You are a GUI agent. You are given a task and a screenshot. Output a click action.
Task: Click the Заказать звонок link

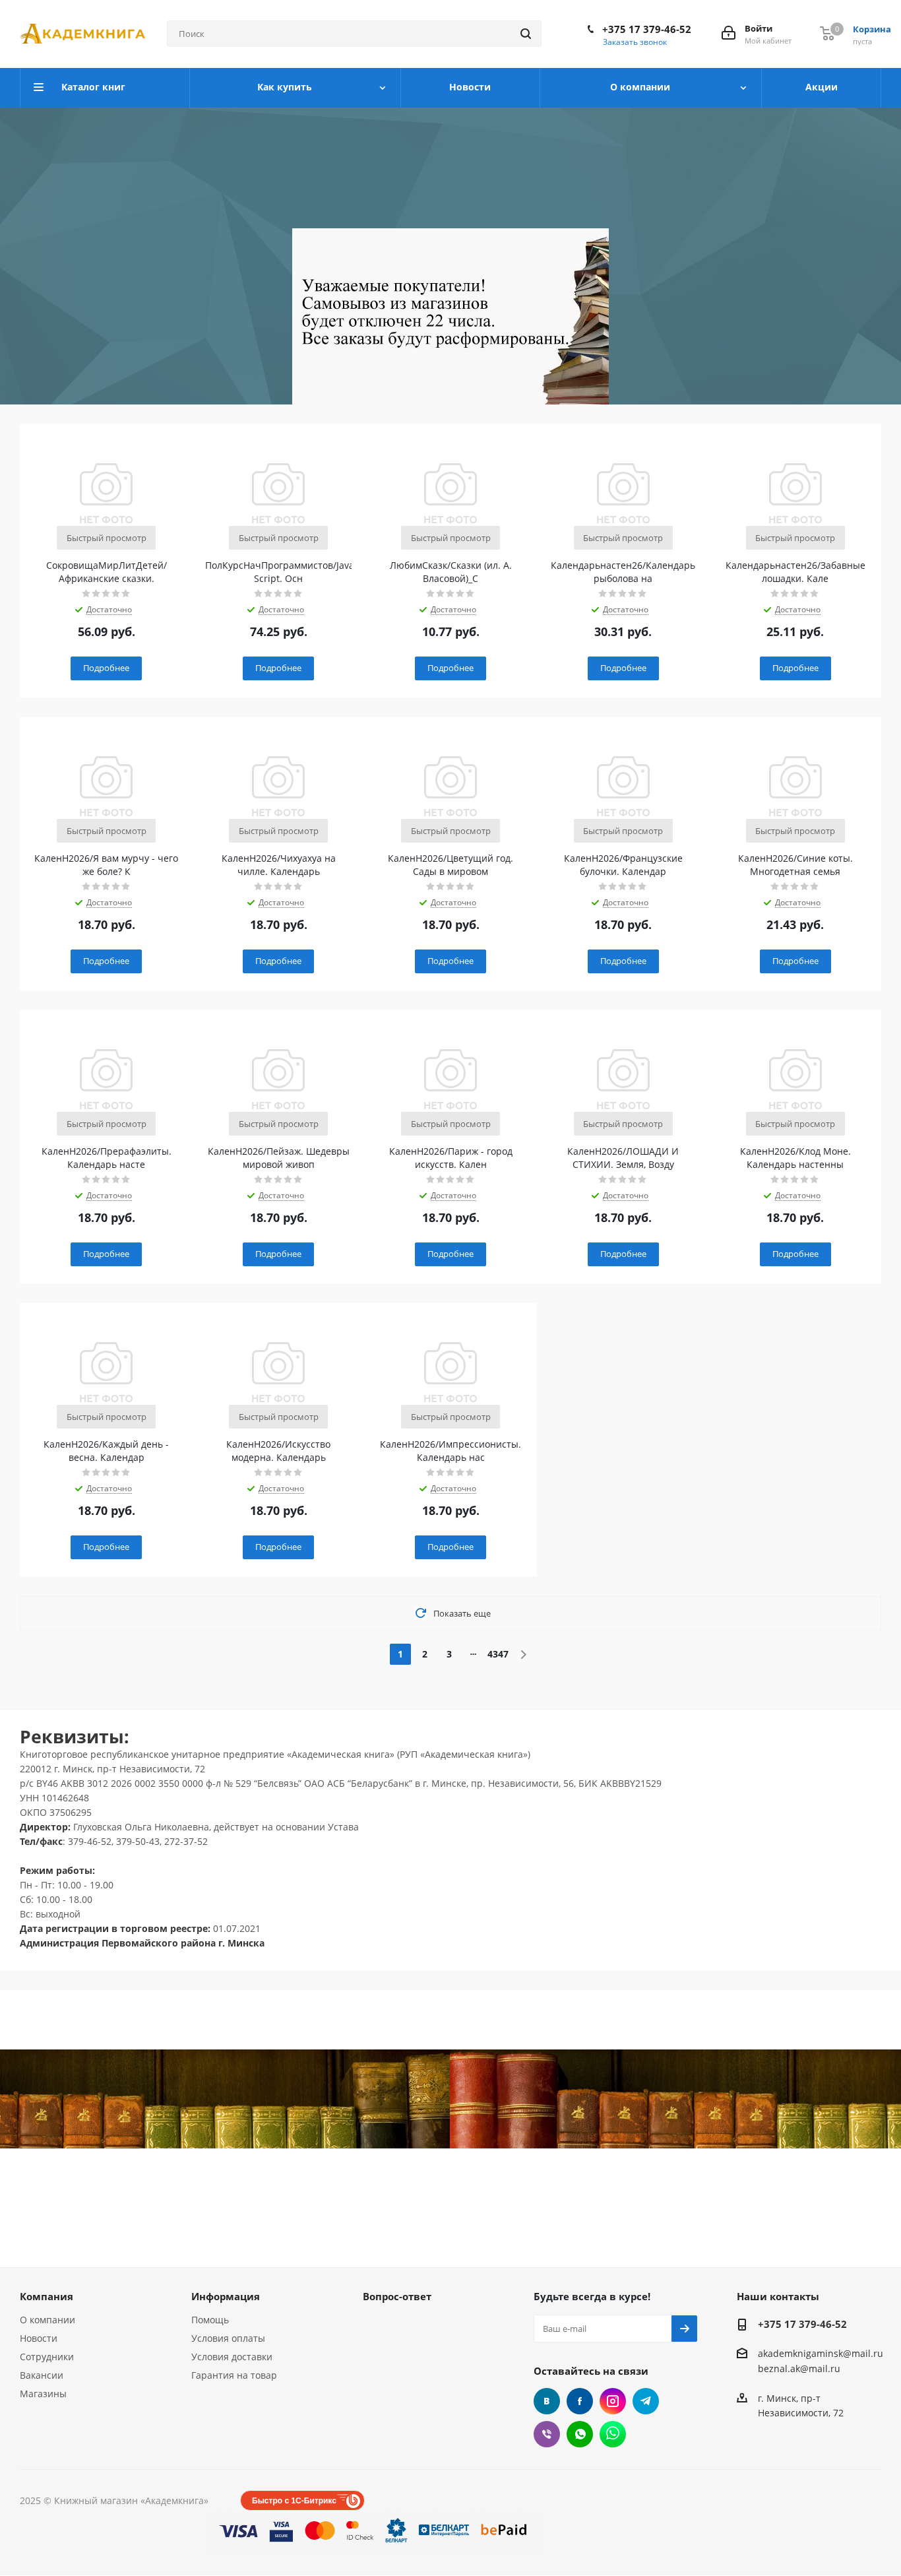tap(634, 42)
